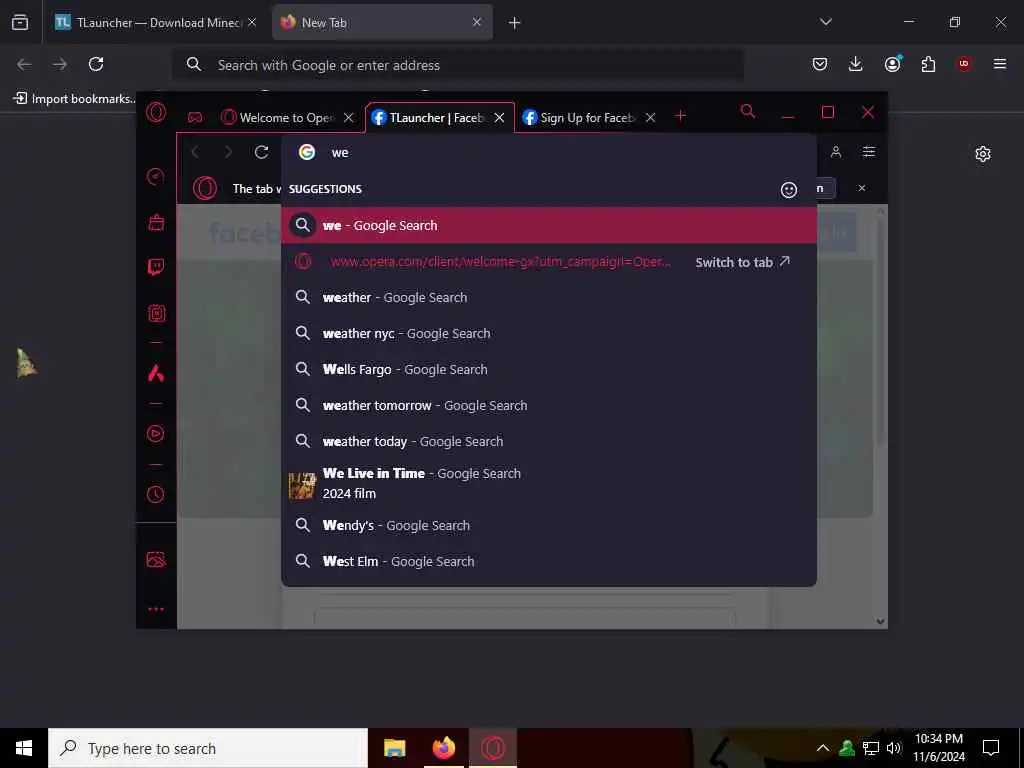Choose 'Wendy's' search suggestion
The width and height of the screenshot is (1024, 768).
coord(549,525)
